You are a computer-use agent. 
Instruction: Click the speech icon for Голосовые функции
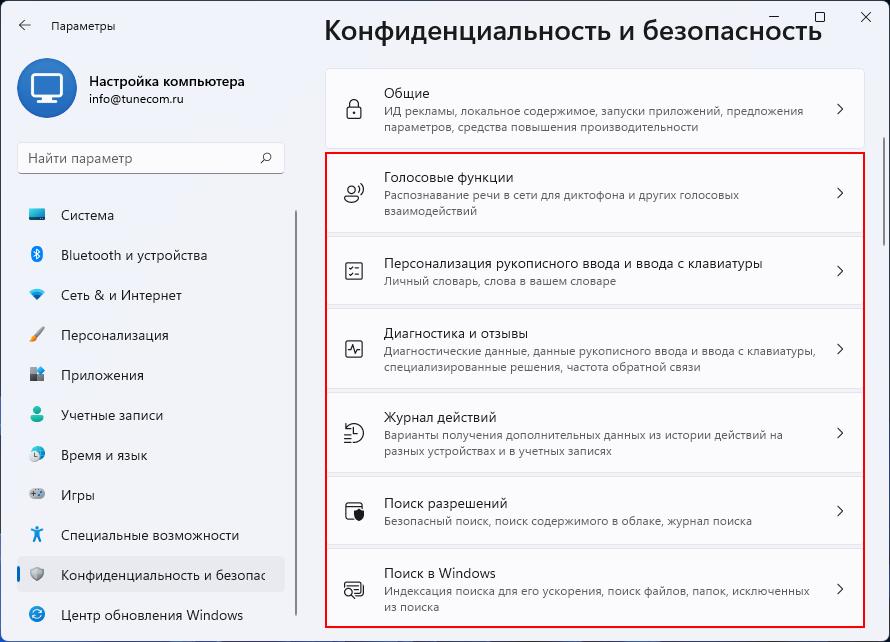point(354,194)
